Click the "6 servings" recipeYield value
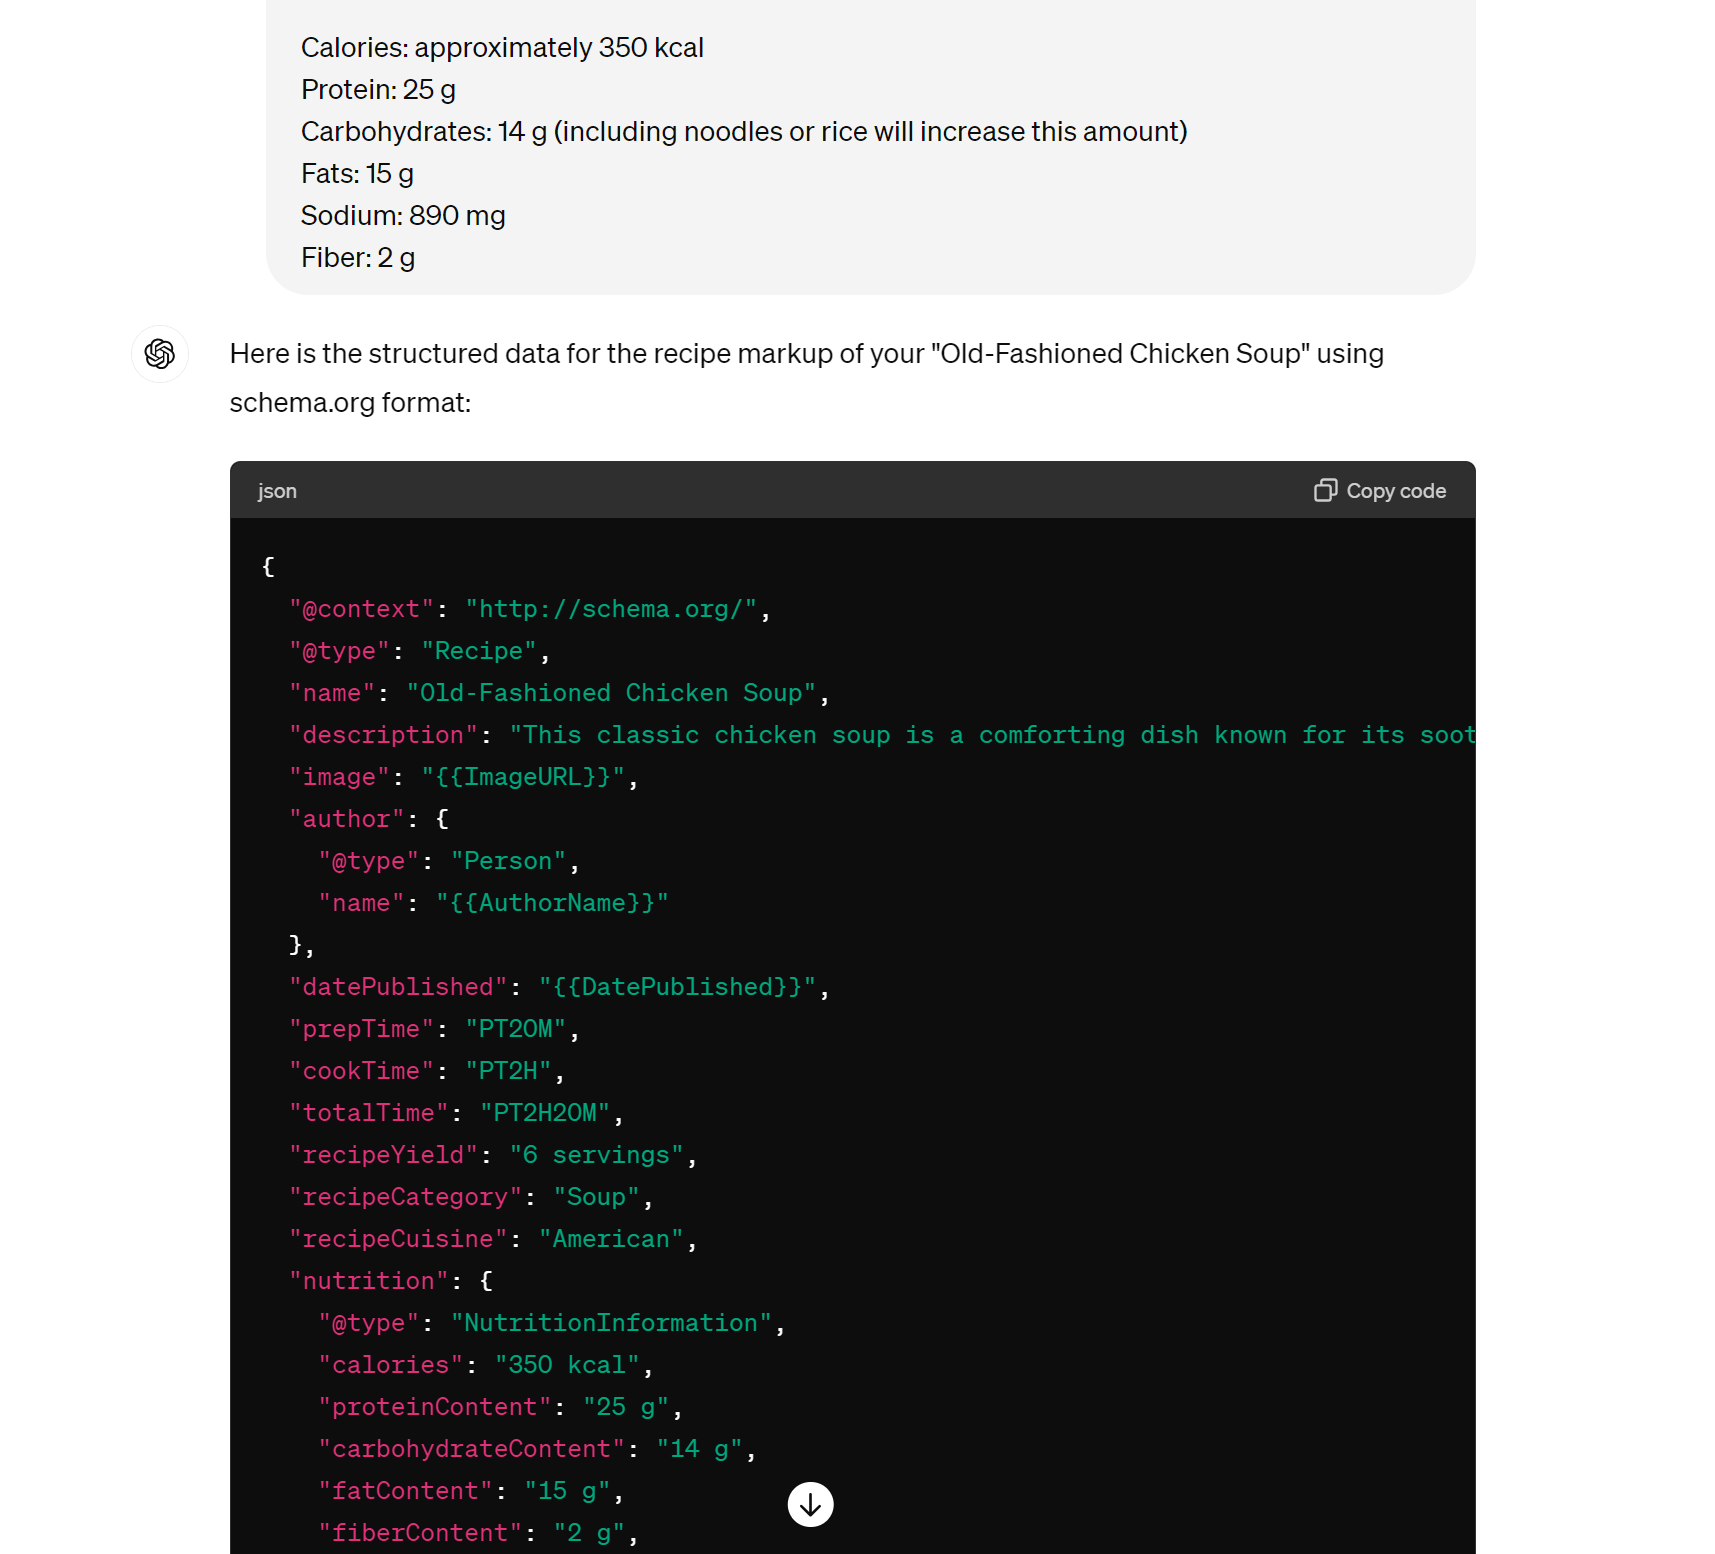 click(596, 1155)
